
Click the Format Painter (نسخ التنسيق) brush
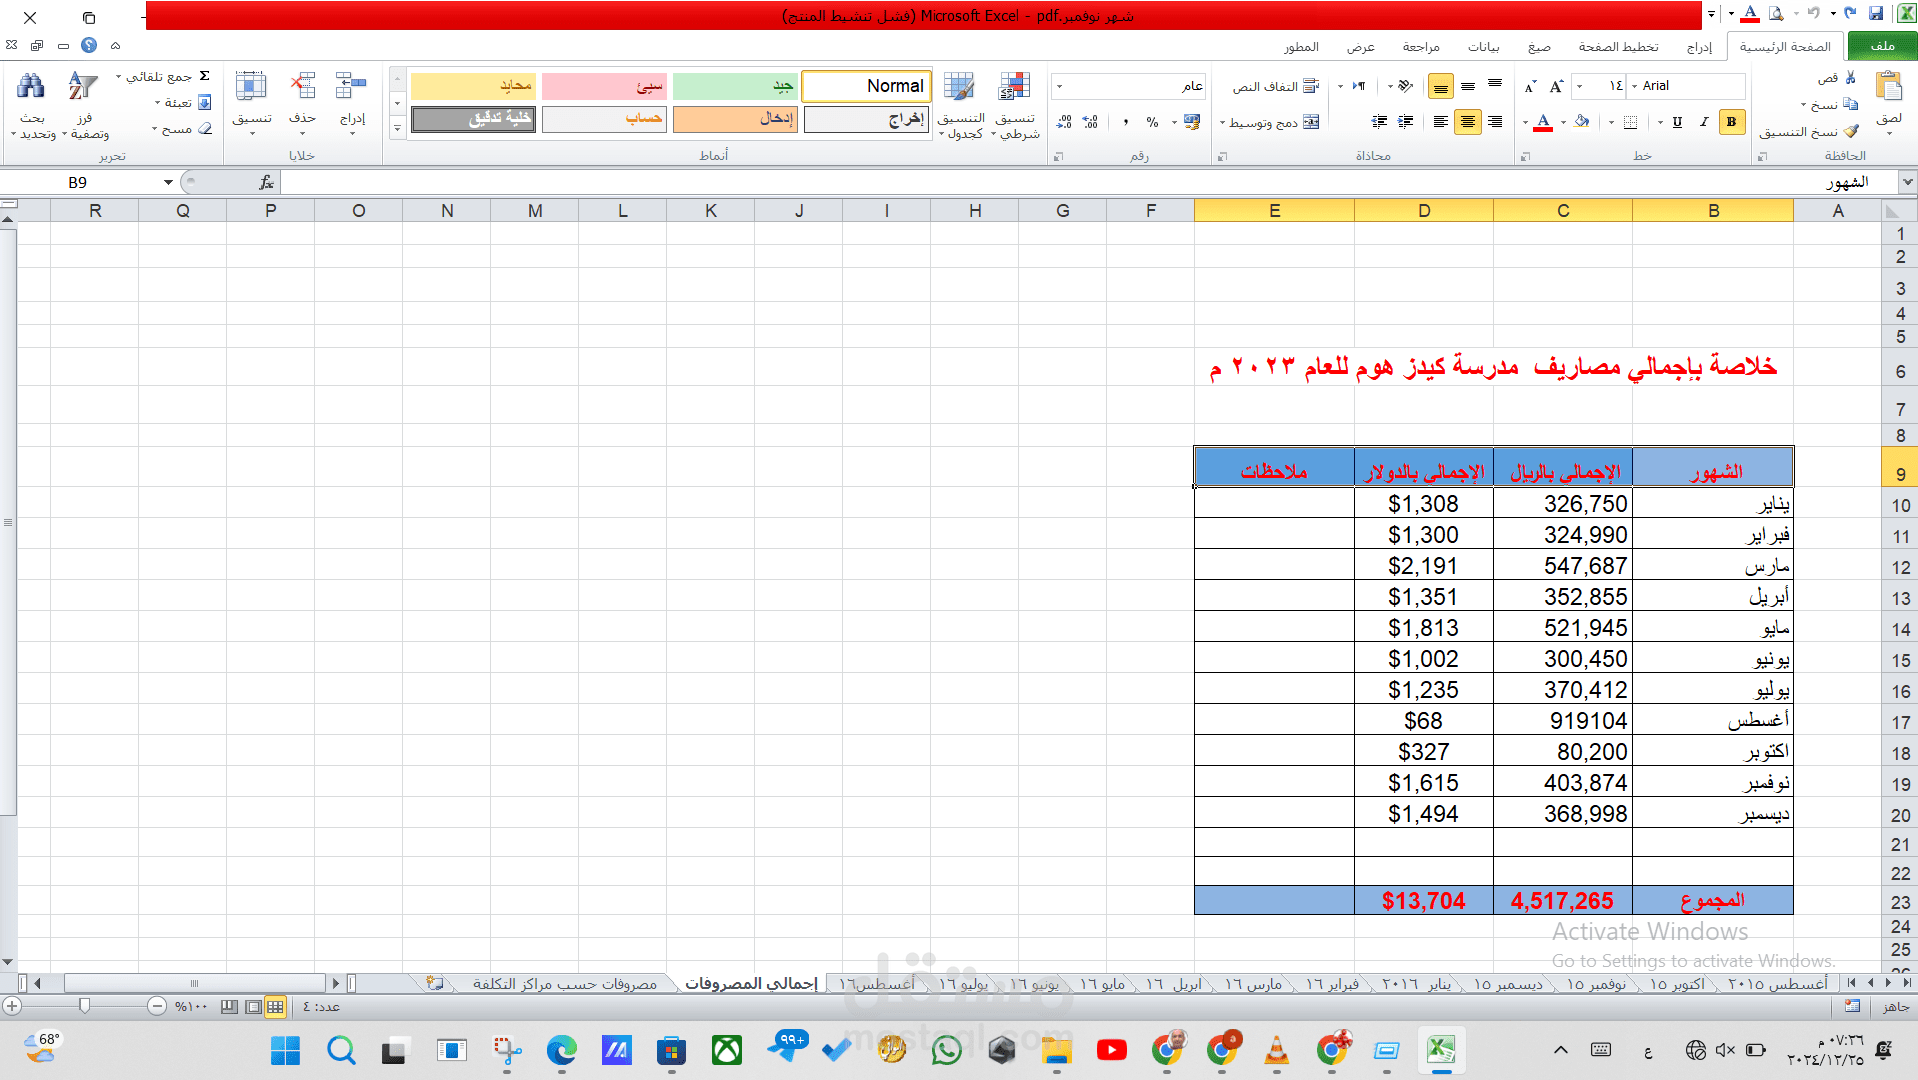pos(1851,131)
